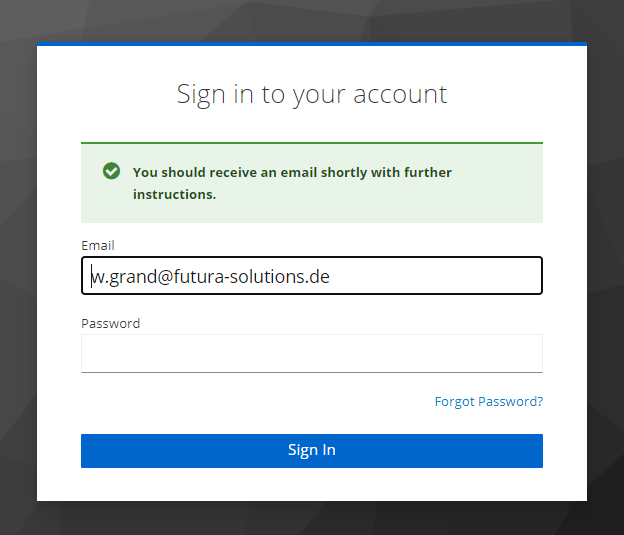Click the "You should receive an email" message text
This screenshot has height=535, width=624.
pyautogui.click(x=292, y=172)
